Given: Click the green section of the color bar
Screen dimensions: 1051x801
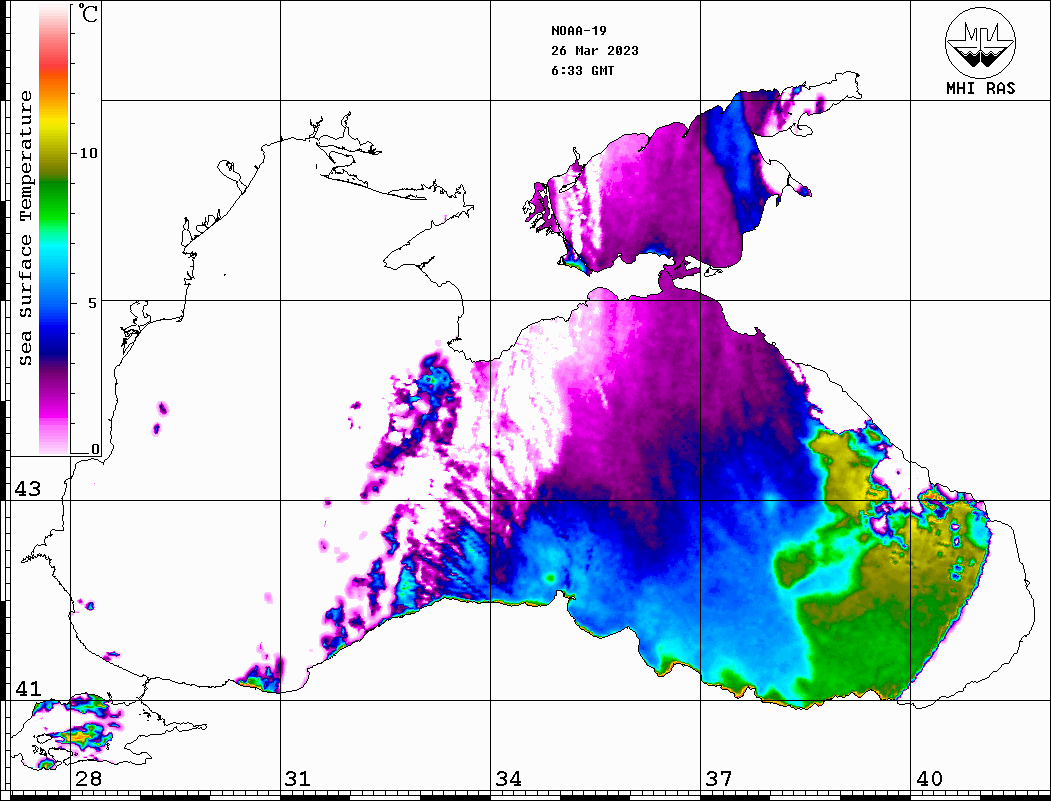Looking at the screenshot, I should [x=54, y=201].
